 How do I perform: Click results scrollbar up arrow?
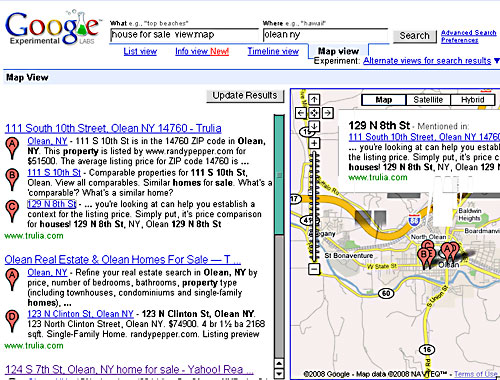tap(279, 363)
